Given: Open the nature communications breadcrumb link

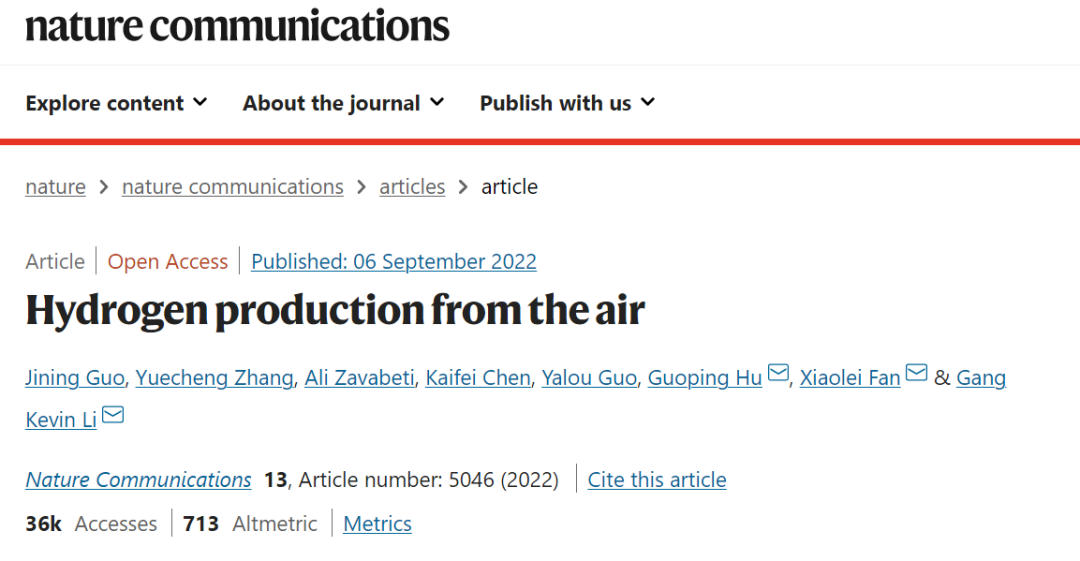Looking at the screenshot, I should [x=233, y=187].
